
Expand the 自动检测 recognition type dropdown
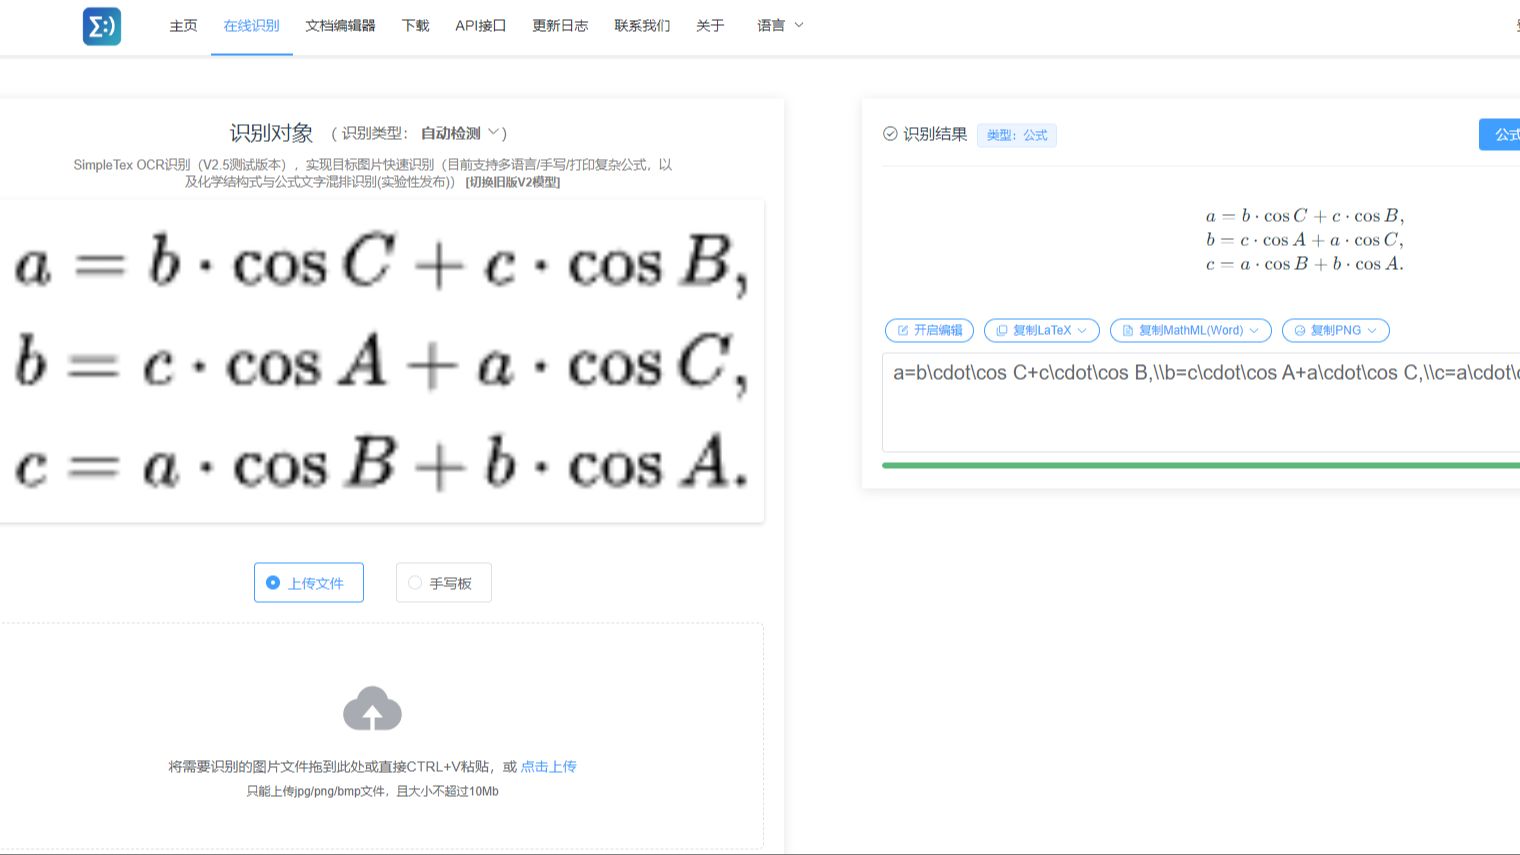[x=459, y=133]
